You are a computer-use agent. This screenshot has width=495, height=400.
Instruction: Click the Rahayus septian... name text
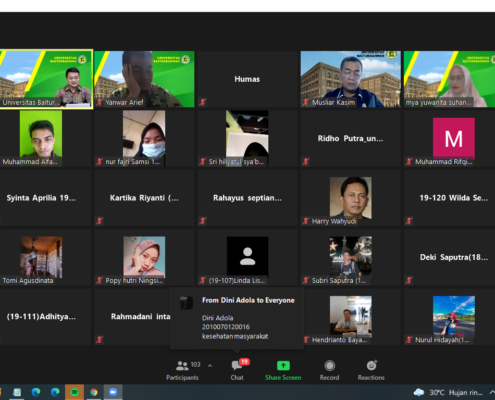click(x=247, y=198)
